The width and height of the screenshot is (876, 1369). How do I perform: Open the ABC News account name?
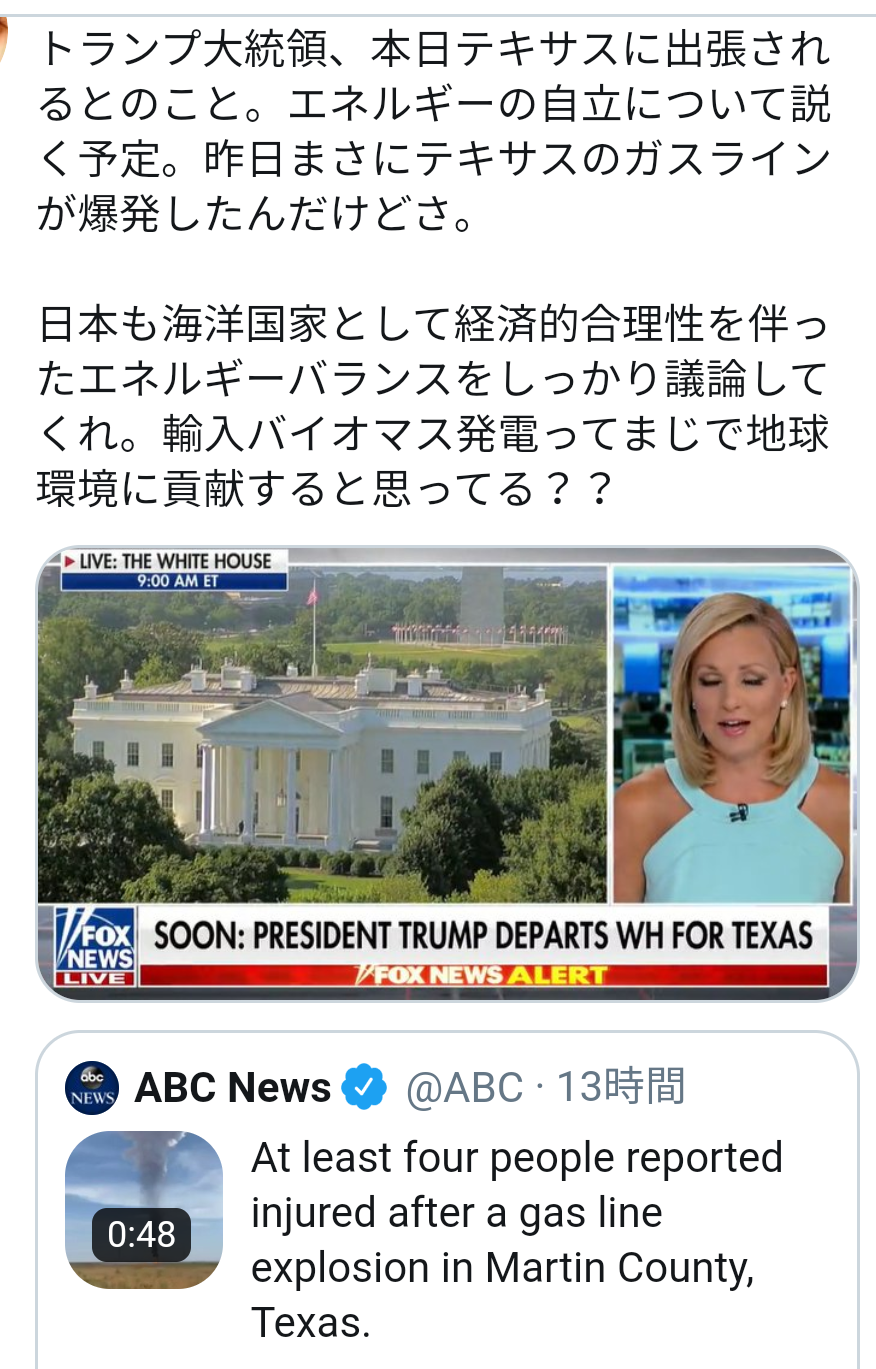point(232,1088)
